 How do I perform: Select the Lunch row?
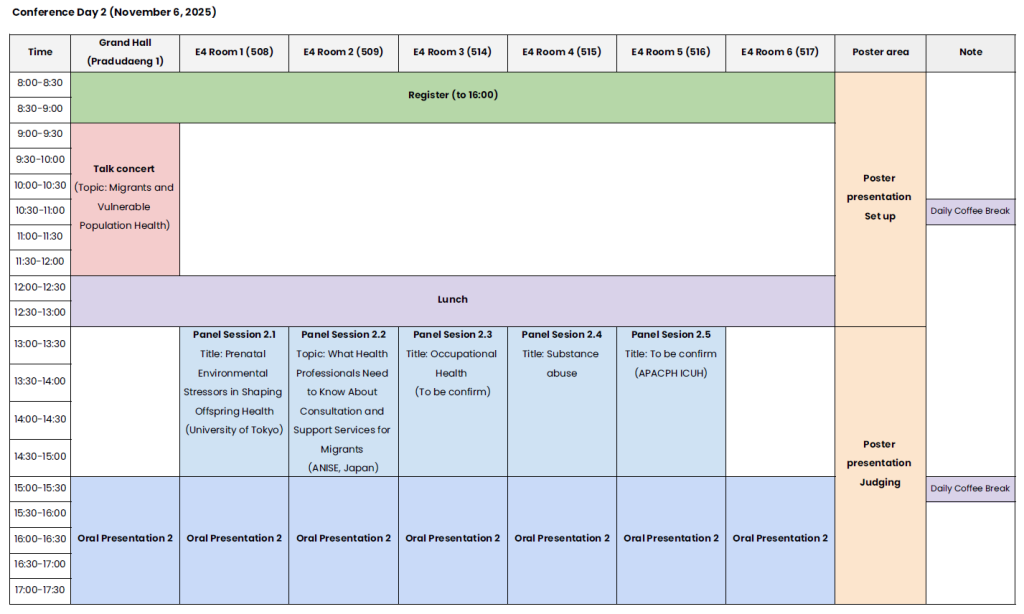[x=453, y=299]
